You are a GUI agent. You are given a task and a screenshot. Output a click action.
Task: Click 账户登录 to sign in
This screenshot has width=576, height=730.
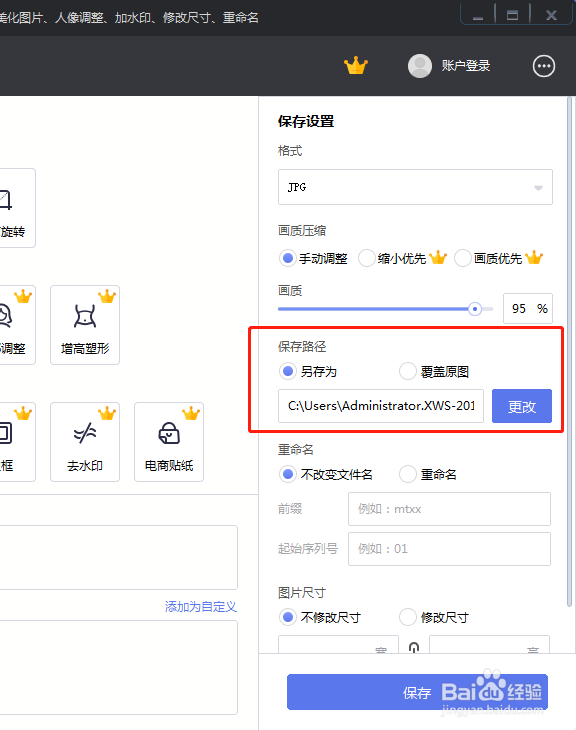tap(466, 66)
